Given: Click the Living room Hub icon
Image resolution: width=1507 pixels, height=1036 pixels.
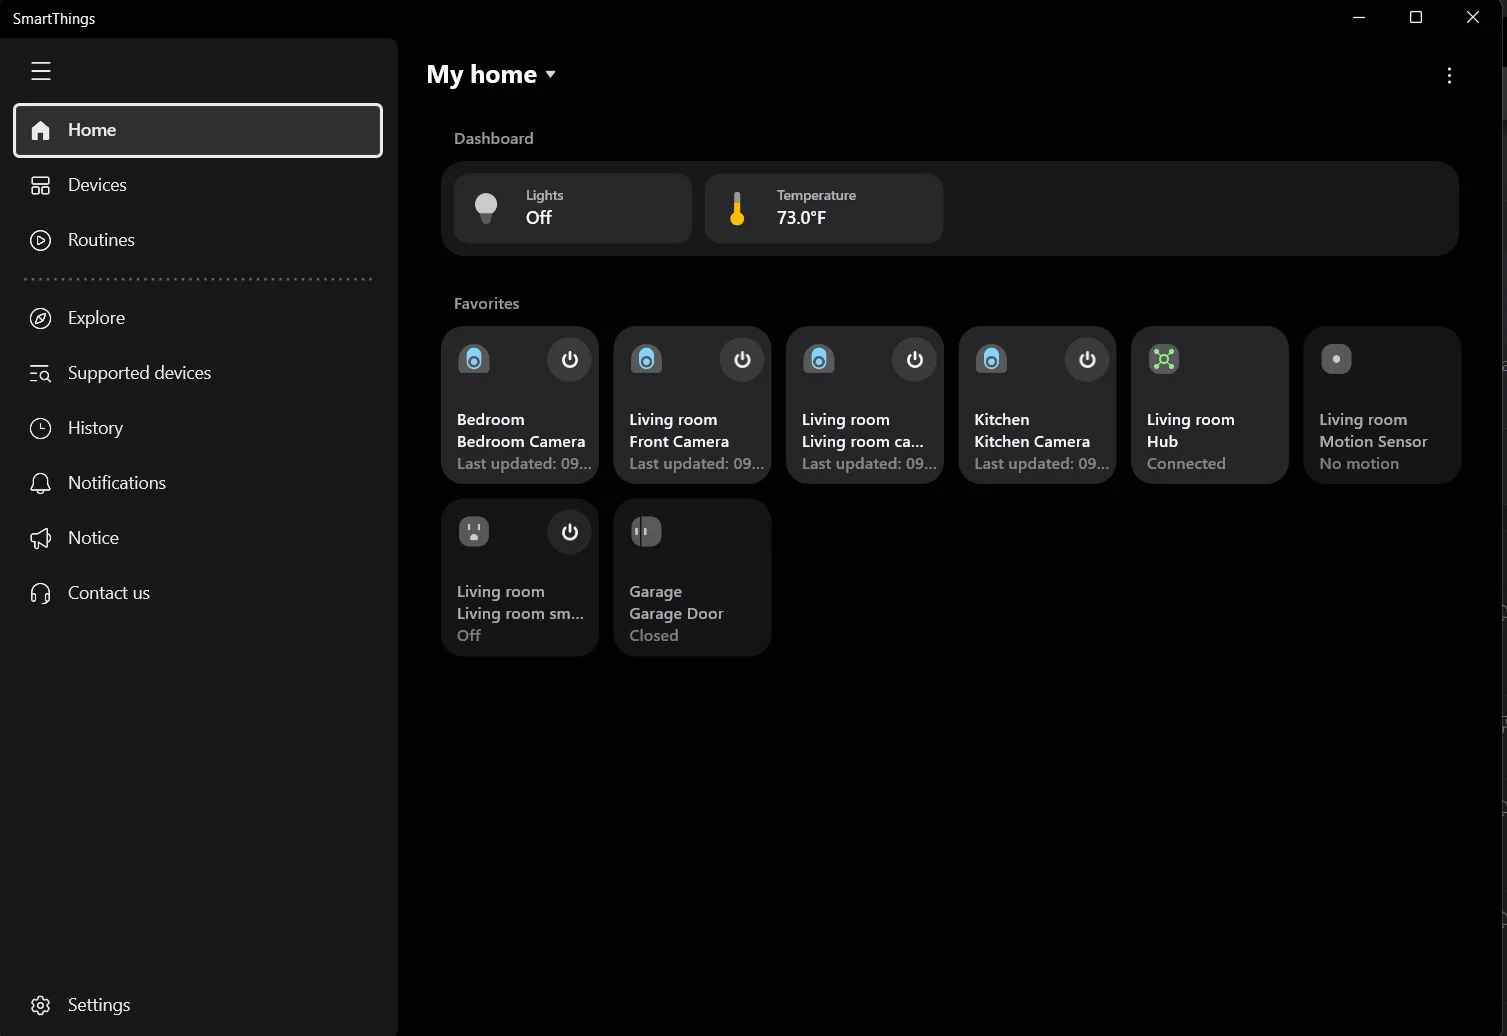Looking at the screenshot, I should [1164, 359].
